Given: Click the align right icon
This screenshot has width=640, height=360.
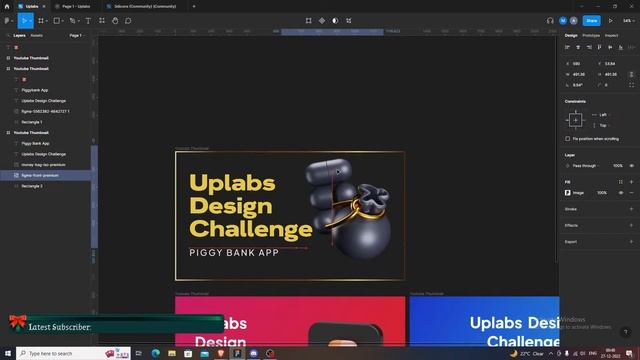Looking at the screenshot, I should pos(589,48).
